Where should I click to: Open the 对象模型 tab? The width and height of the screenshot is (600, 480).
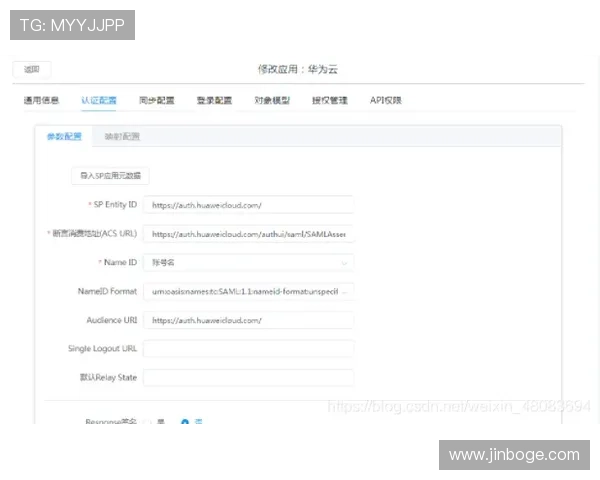click(x=272, y=100)
